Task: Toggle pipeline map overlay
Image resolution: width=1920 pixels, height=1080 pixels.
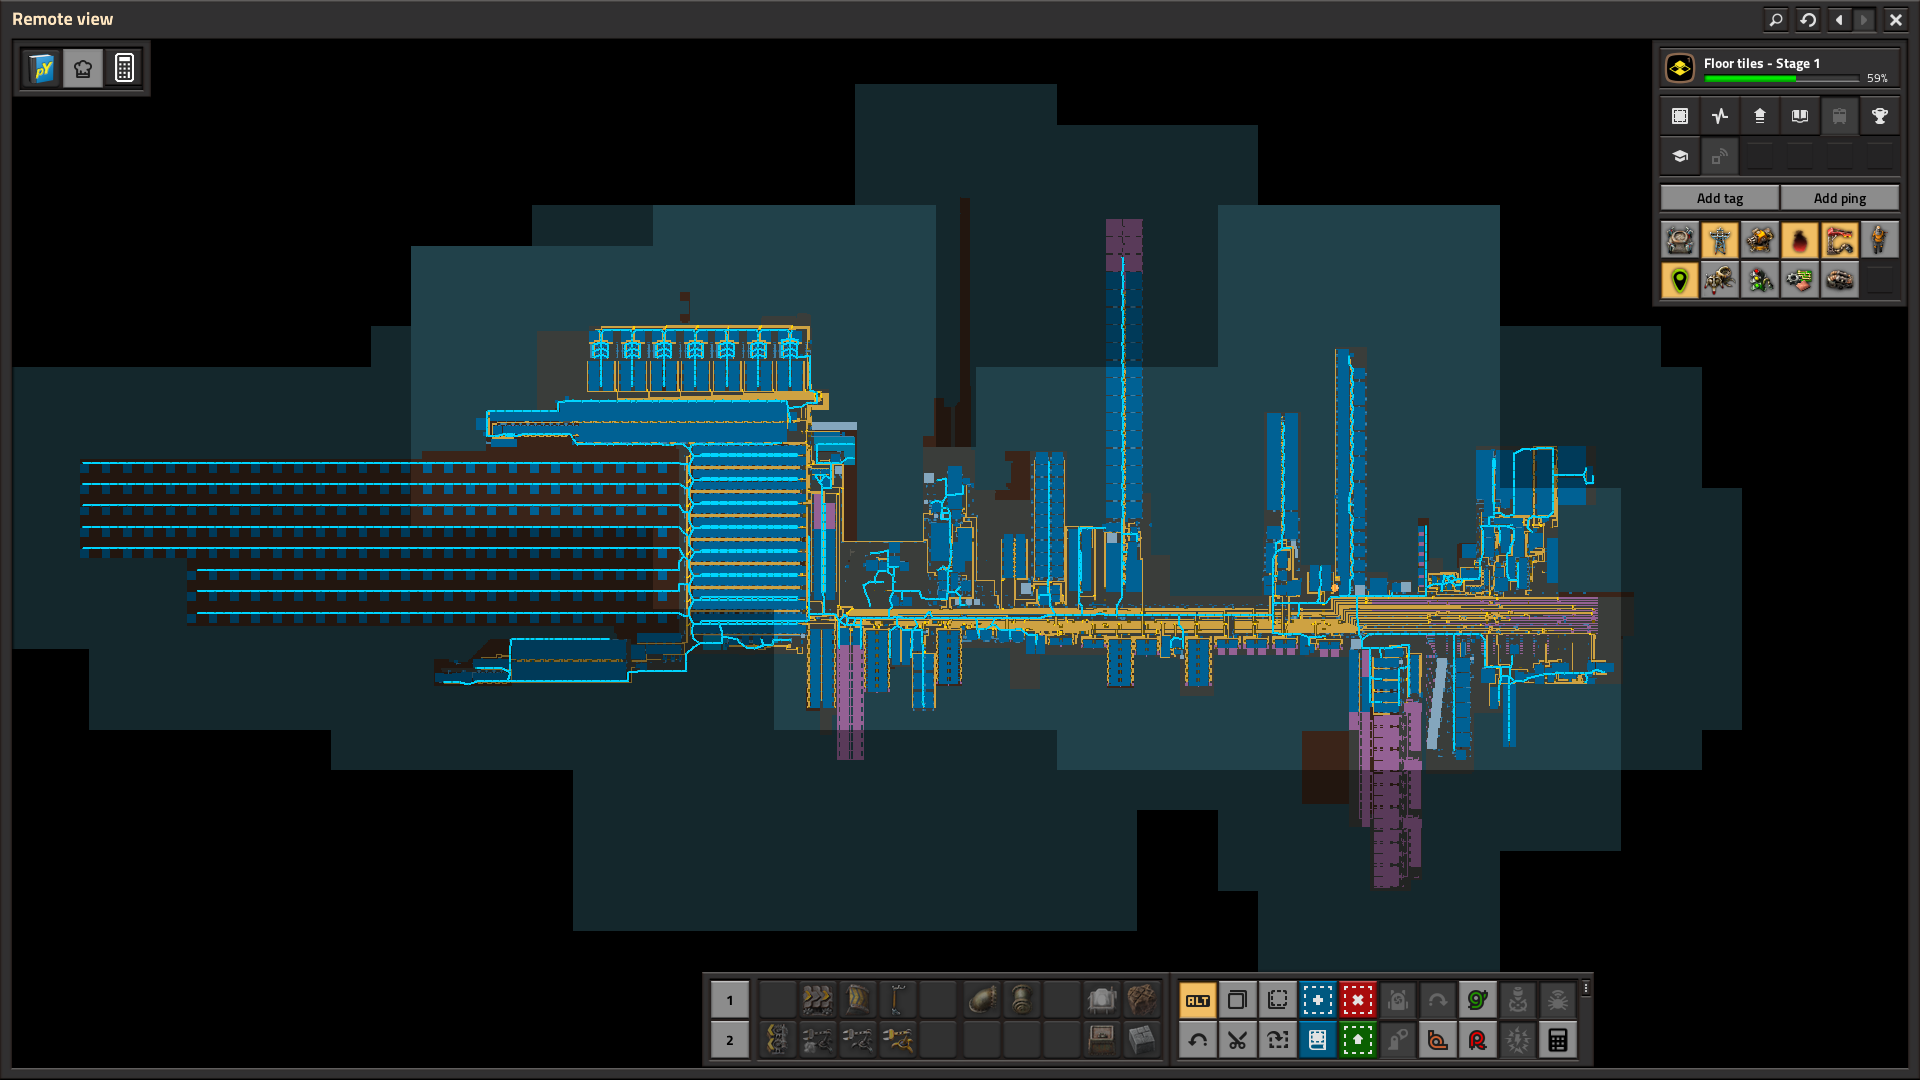Action: (x=1840, y=240)
